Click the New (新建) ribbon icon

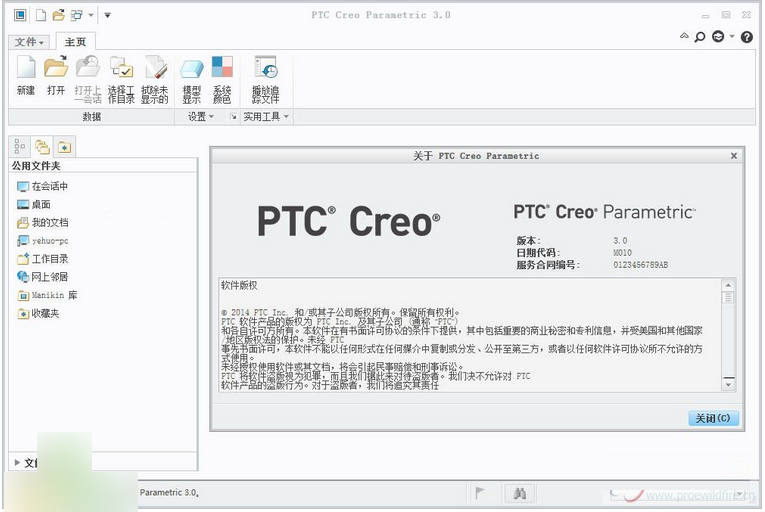(26, 67)
